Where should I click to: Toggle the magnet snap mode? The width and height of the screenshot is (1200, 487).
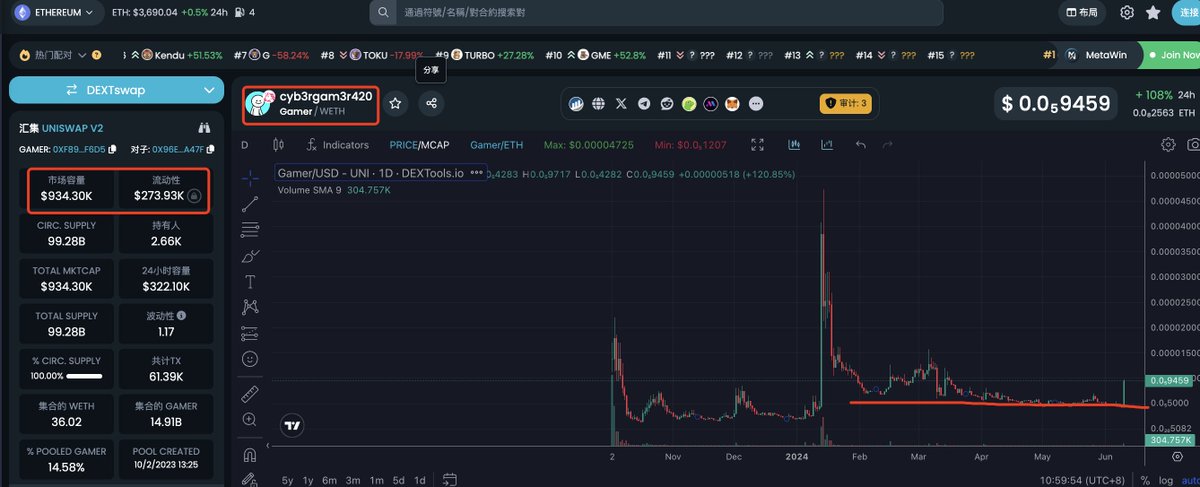click(250, 454)
